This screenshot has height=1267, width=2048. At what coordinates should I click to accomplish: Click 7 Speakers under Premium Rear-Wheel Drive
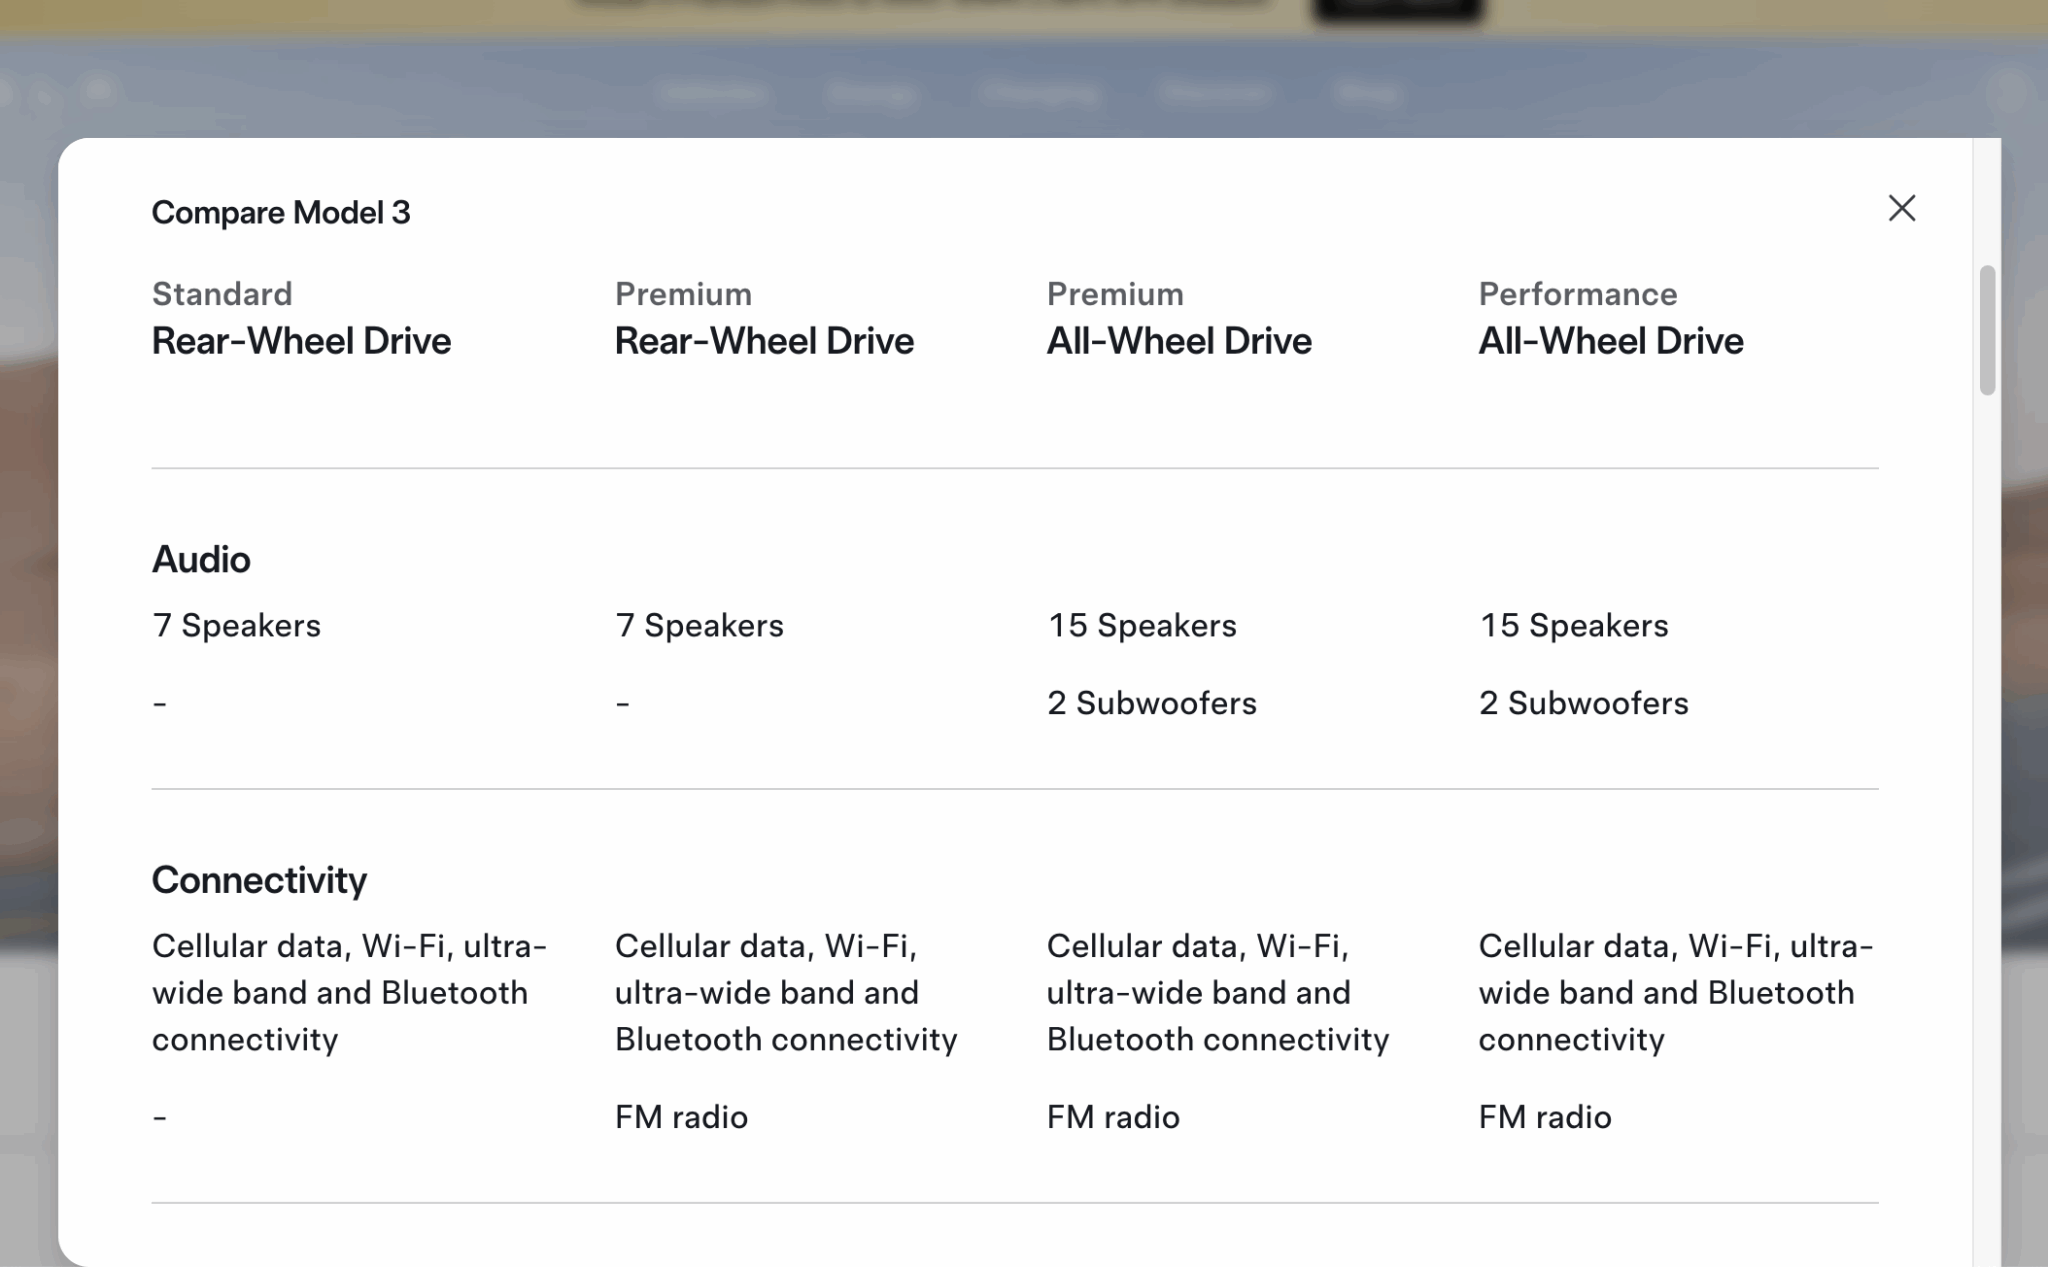700,625
